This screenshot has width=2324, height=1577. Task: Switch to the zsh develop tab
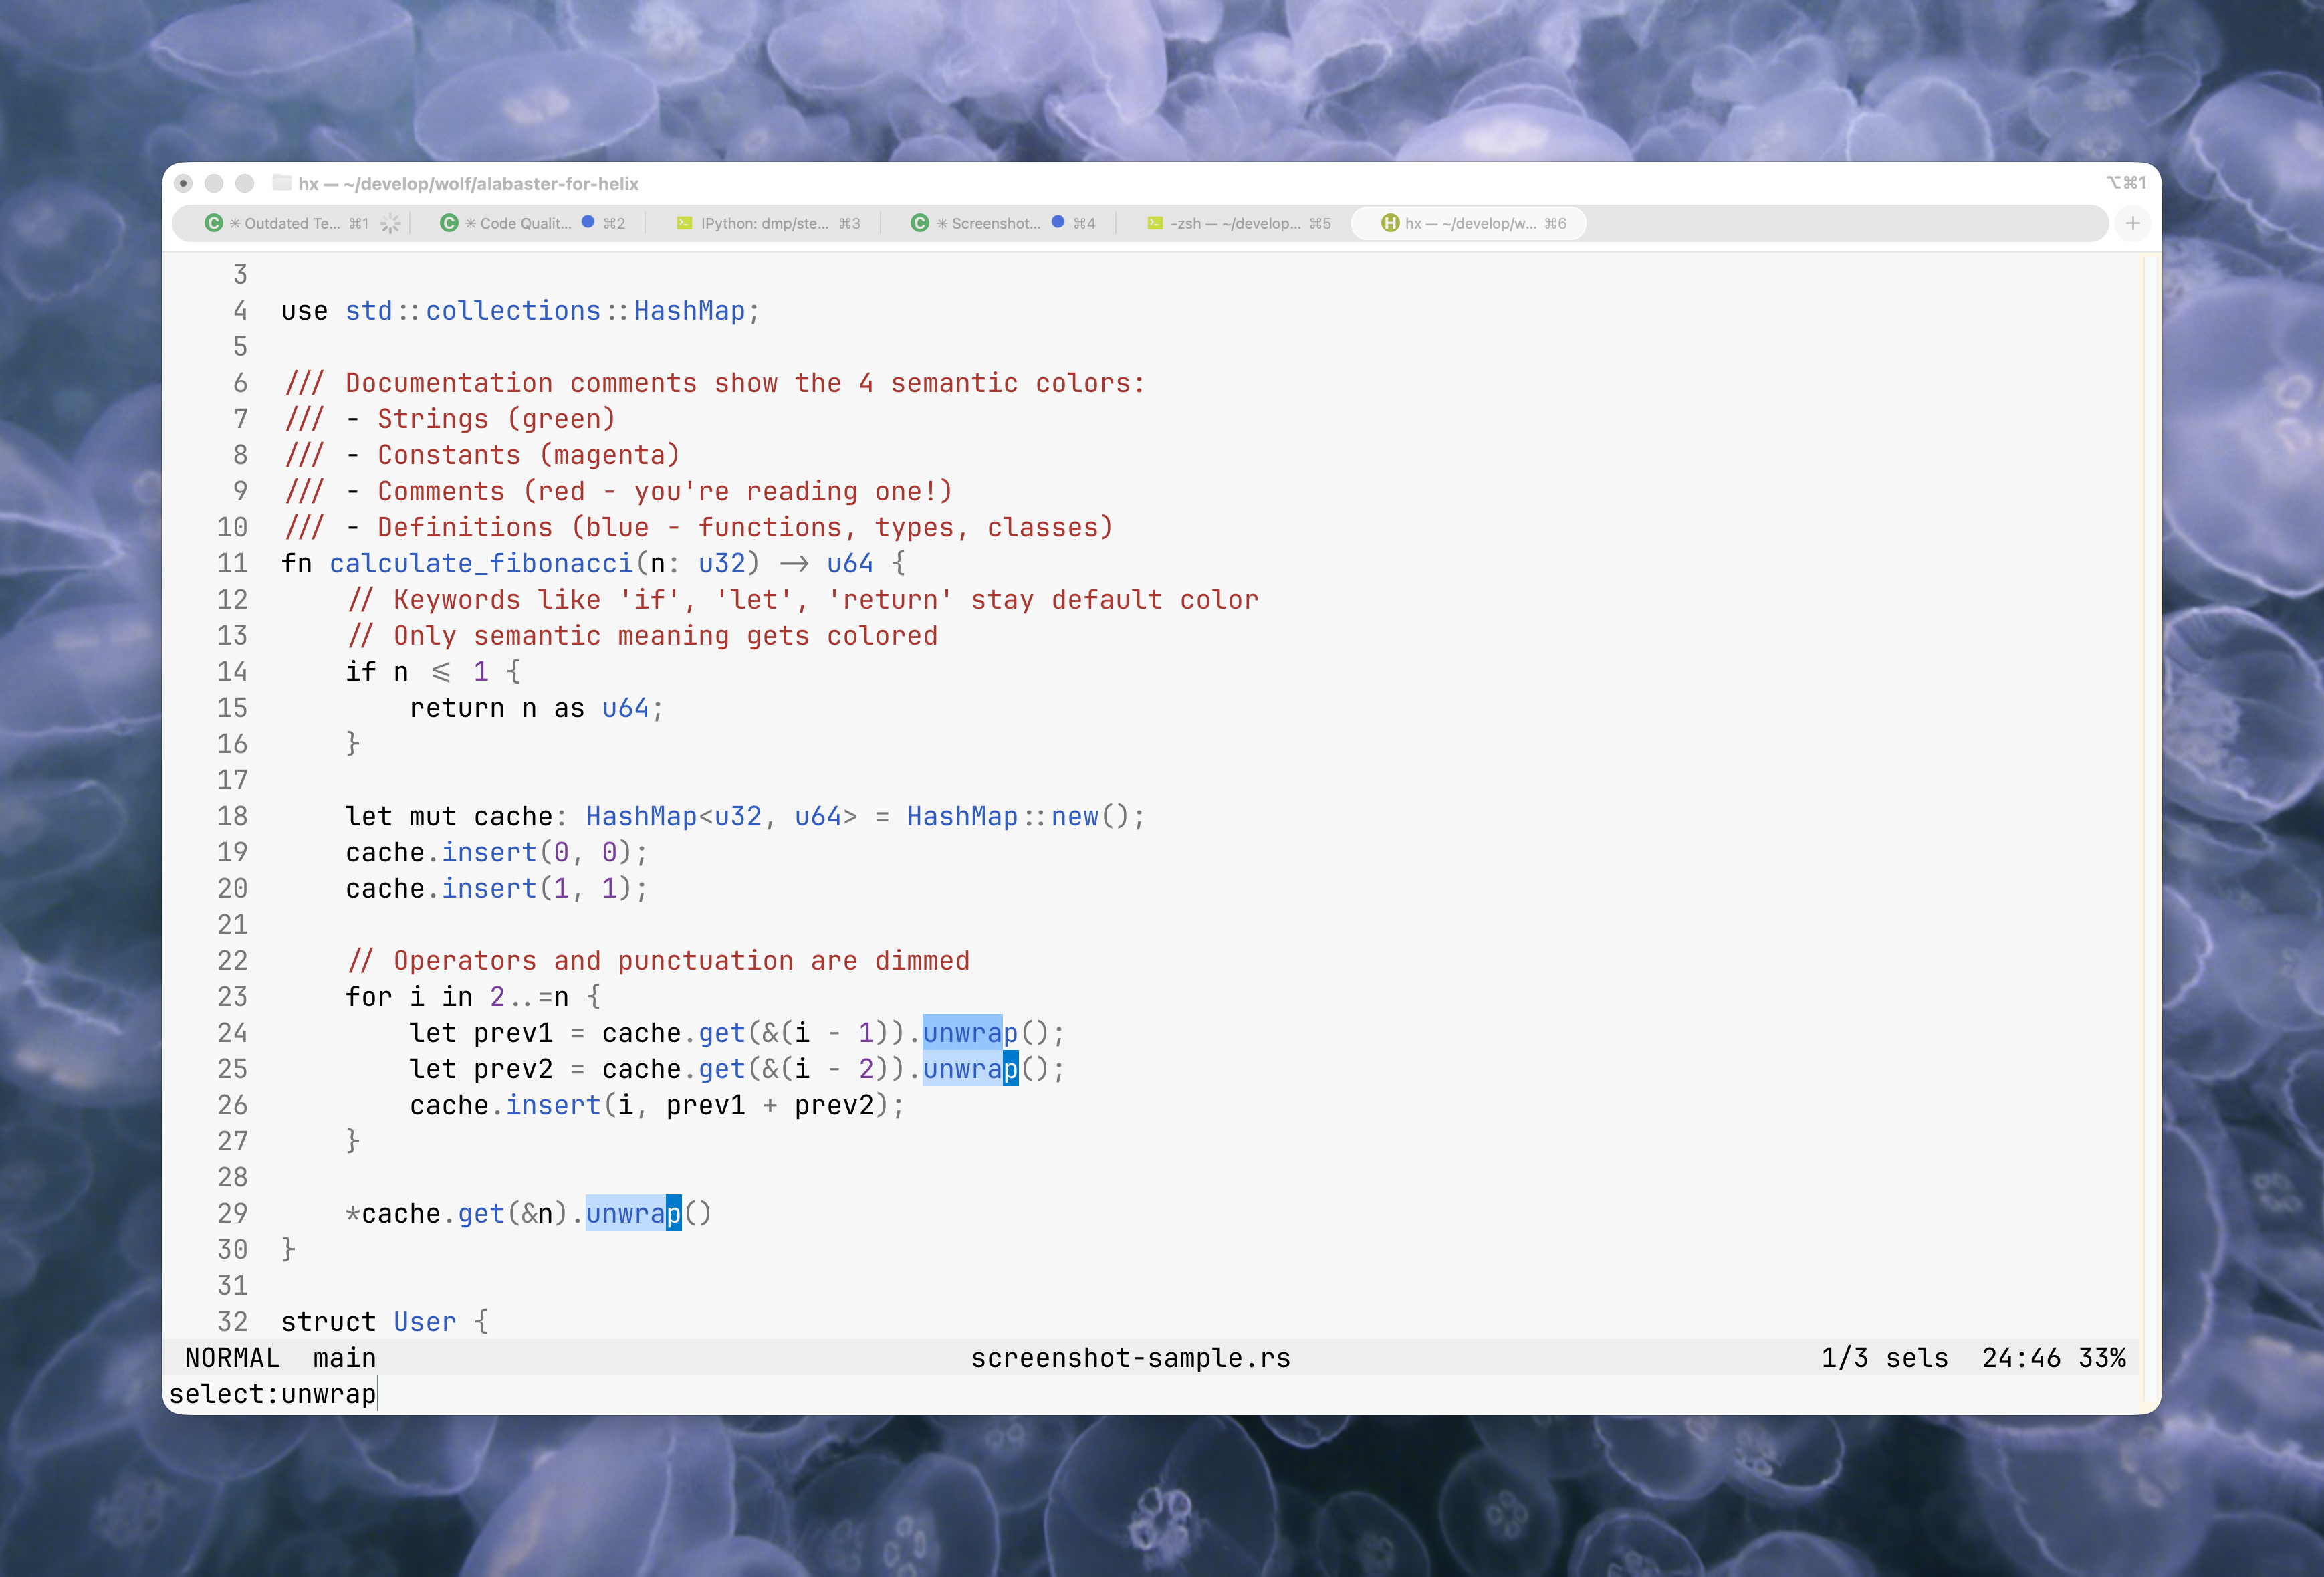(1236, 223)
